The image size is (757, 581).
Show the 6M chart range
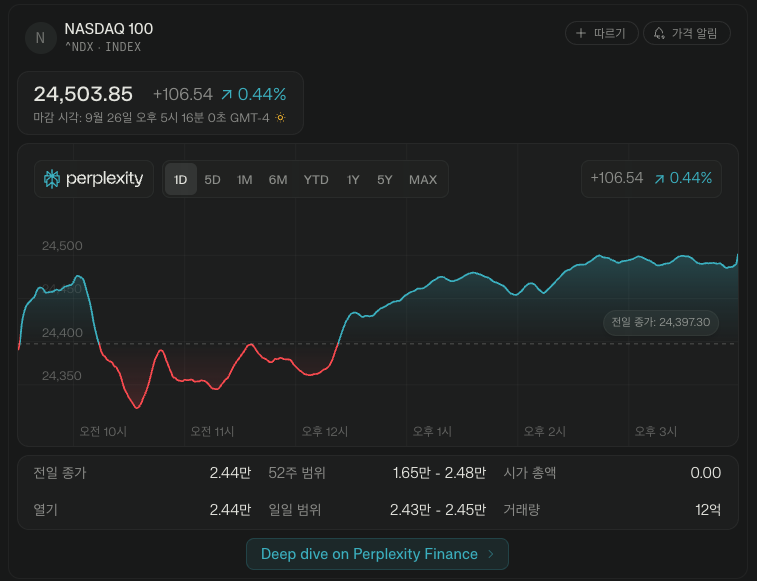click(x=278, y=180)
